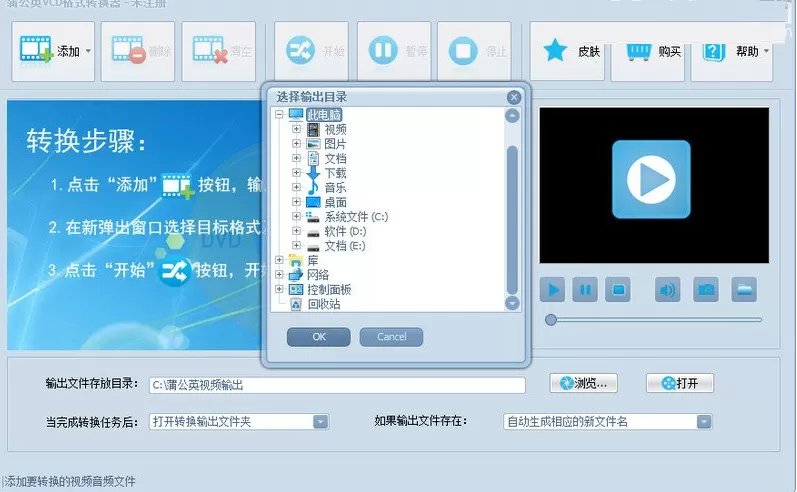Select the 网络 item
The image size is (797, 492).
click(x=318, y=275)
